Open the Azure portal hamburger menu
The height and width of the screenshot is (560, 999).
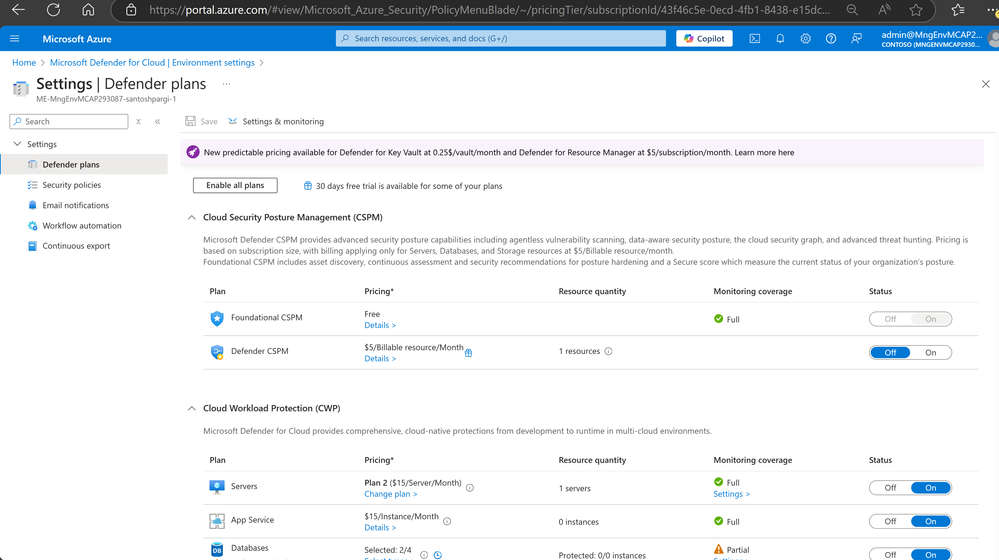[x=15, y=39]
